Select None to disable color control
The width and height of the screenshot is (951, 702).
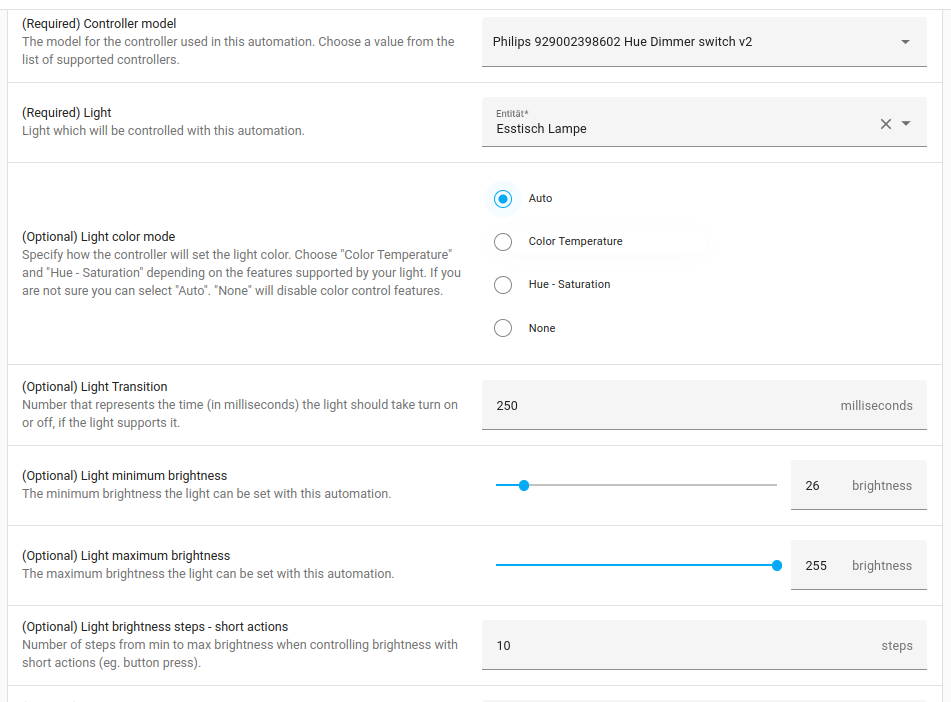(x=503, y=328)
